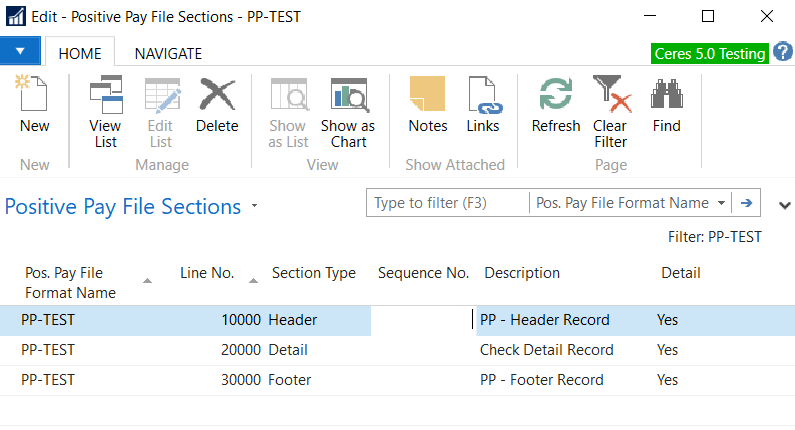Click the Clear Filter icon
Screen dimensions: 795x430
[x=610, y=97]
